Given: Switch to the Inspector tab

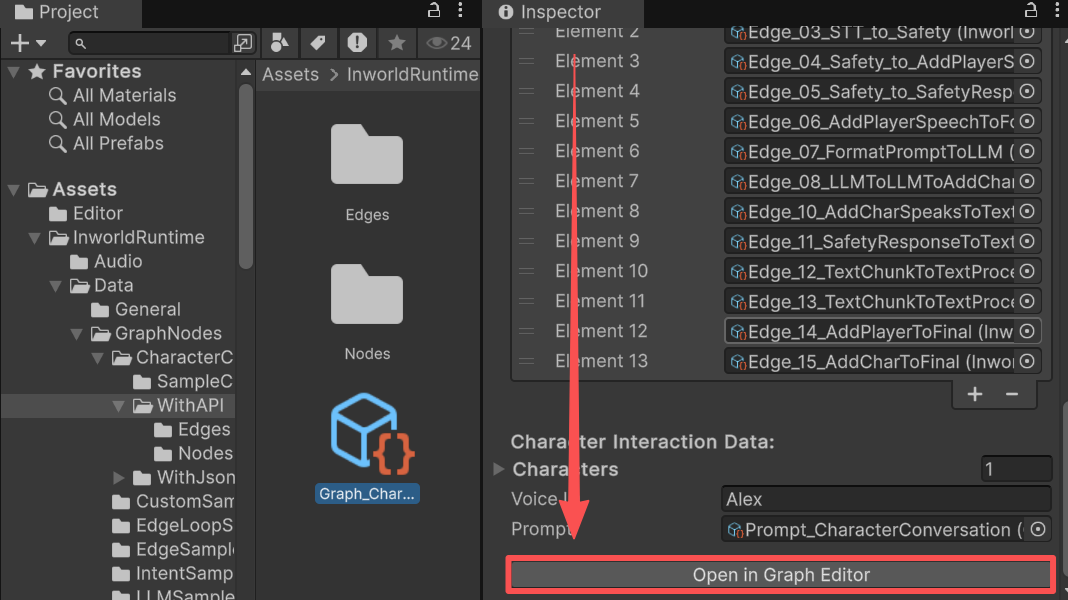Looking at the screenshot, I should click(x=550, y=12).
